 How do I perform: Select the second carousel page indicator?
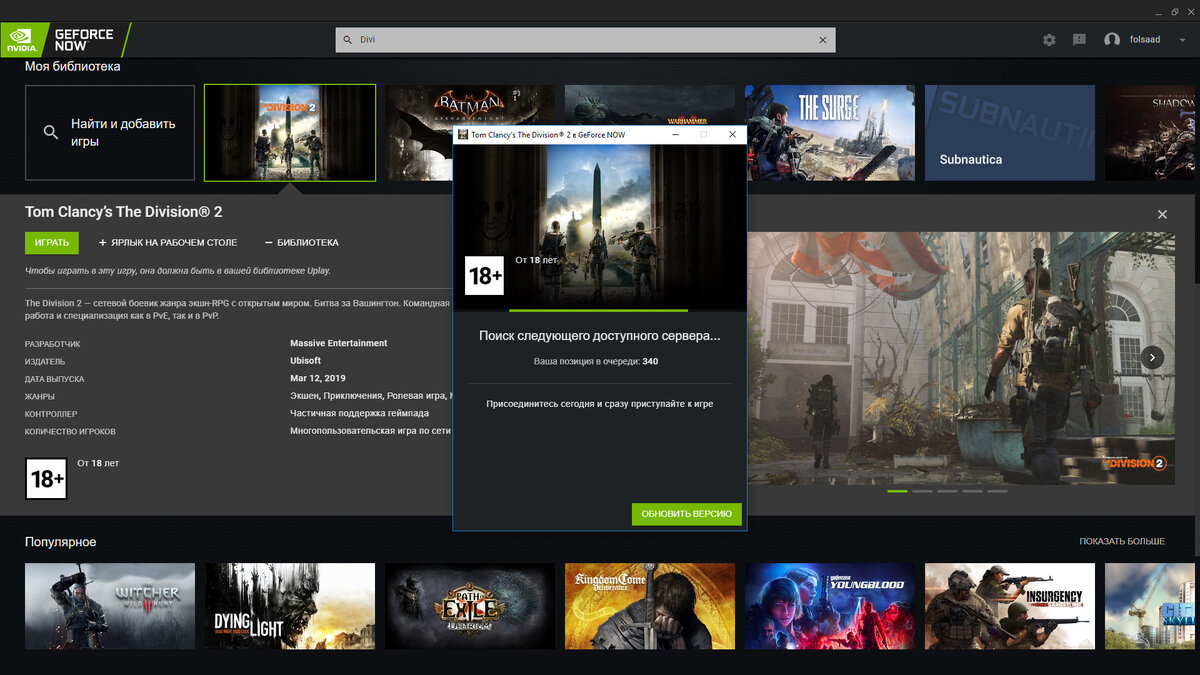pos(922,491)
